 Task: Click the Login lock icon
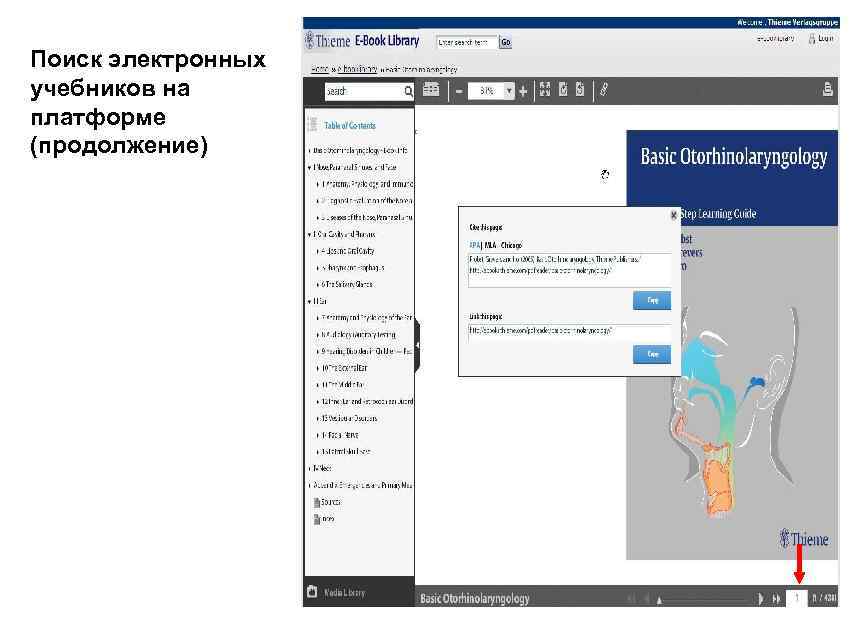812,39
